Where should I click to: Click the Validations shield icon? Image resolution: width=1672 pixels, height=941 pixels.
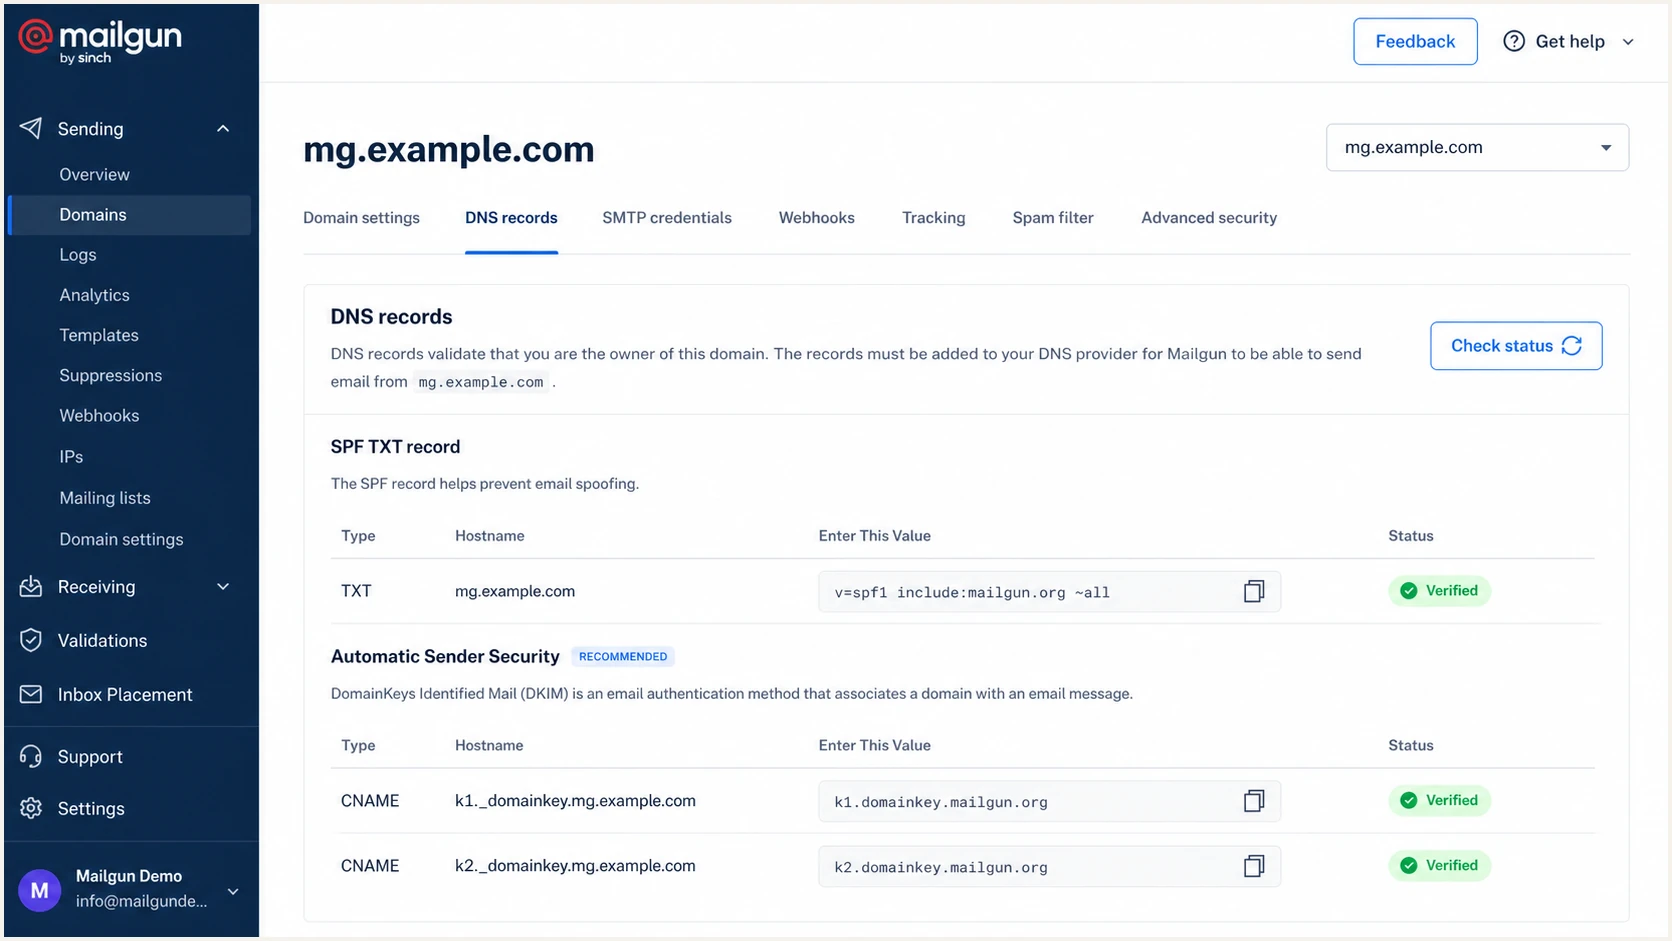[x=31, y=640]
